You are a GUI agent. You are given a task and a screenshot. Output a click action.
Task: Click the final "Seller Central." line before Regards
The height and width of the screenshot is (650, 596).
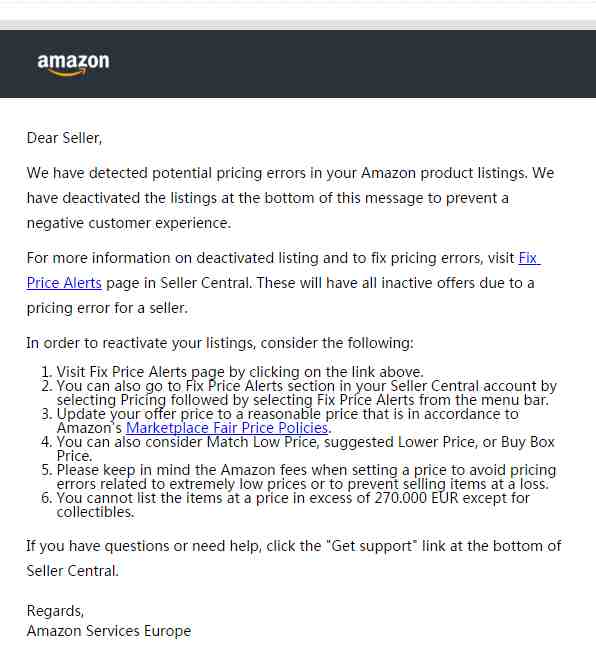pyautogui.click(x=73, y=571)
